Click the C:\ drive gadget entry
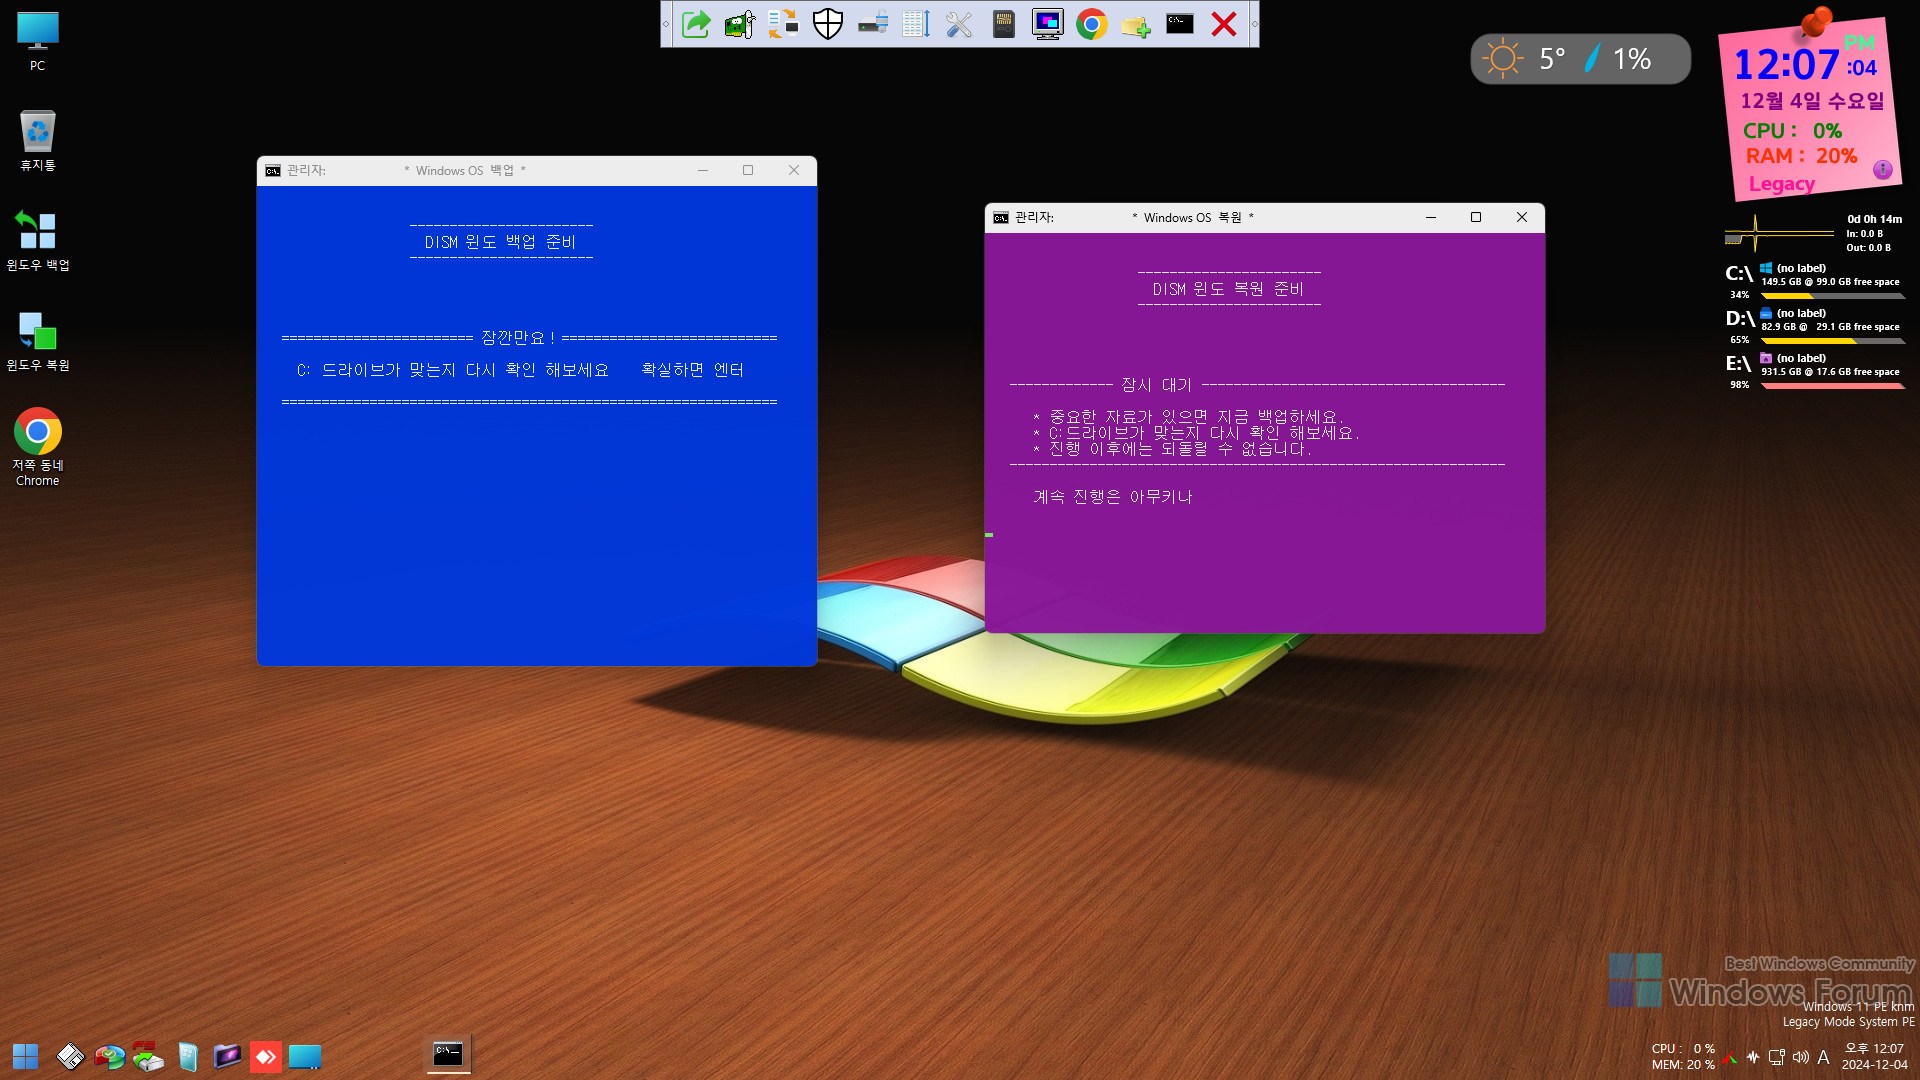Screen dimensions: 1920x1080 tap(1814, 281)
